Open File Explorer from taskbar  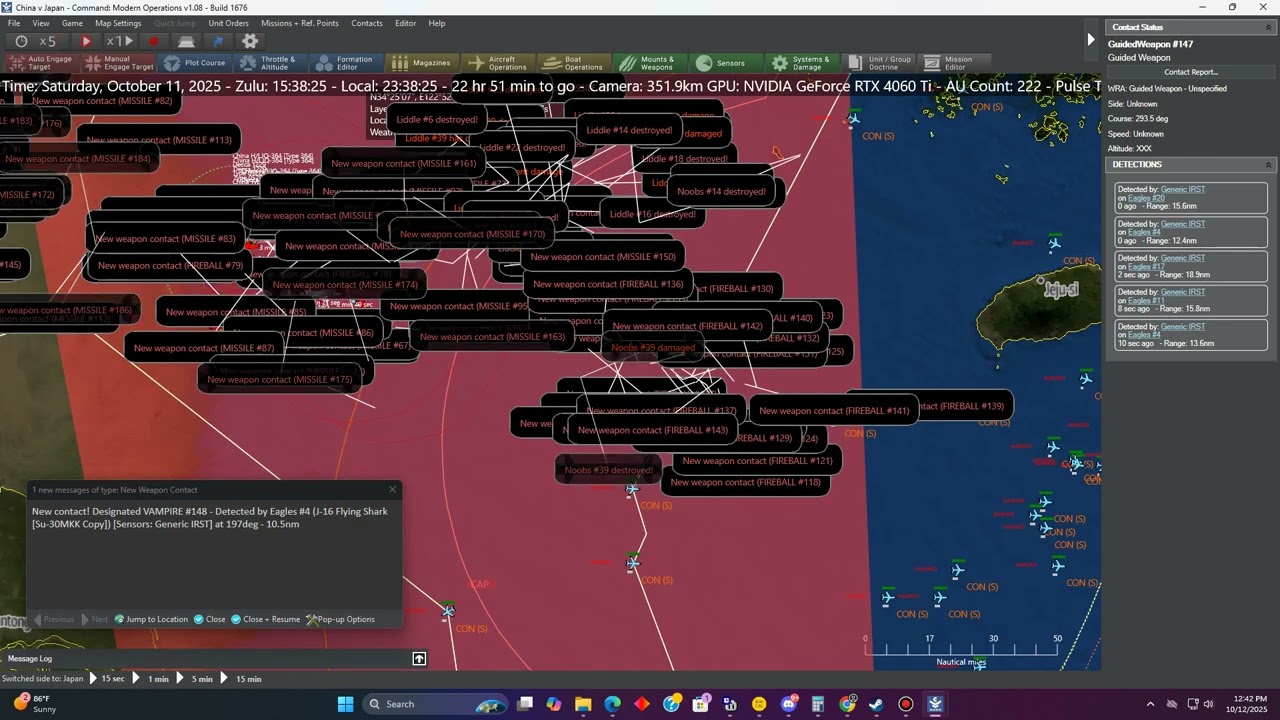point(583,704)
